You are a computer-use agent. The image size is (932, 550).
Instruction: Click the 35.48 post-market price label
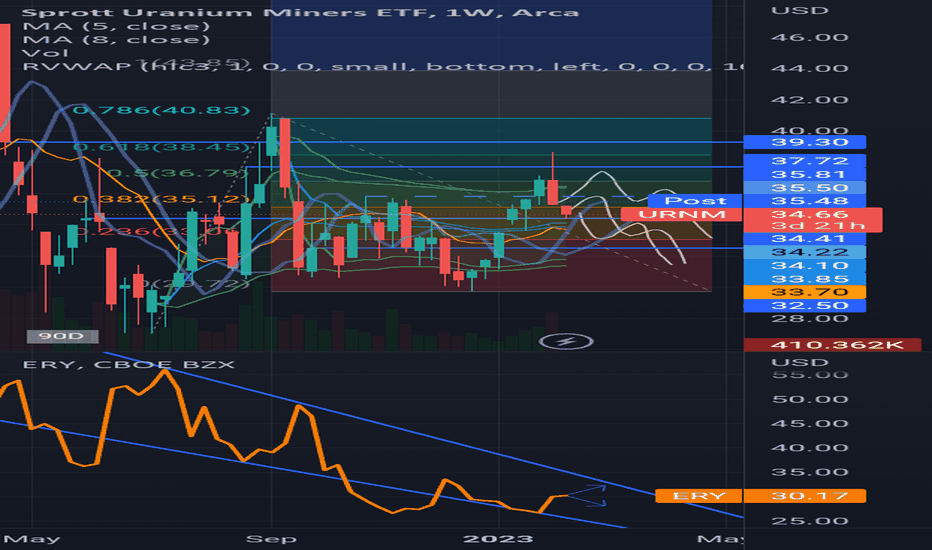point(804,201)
